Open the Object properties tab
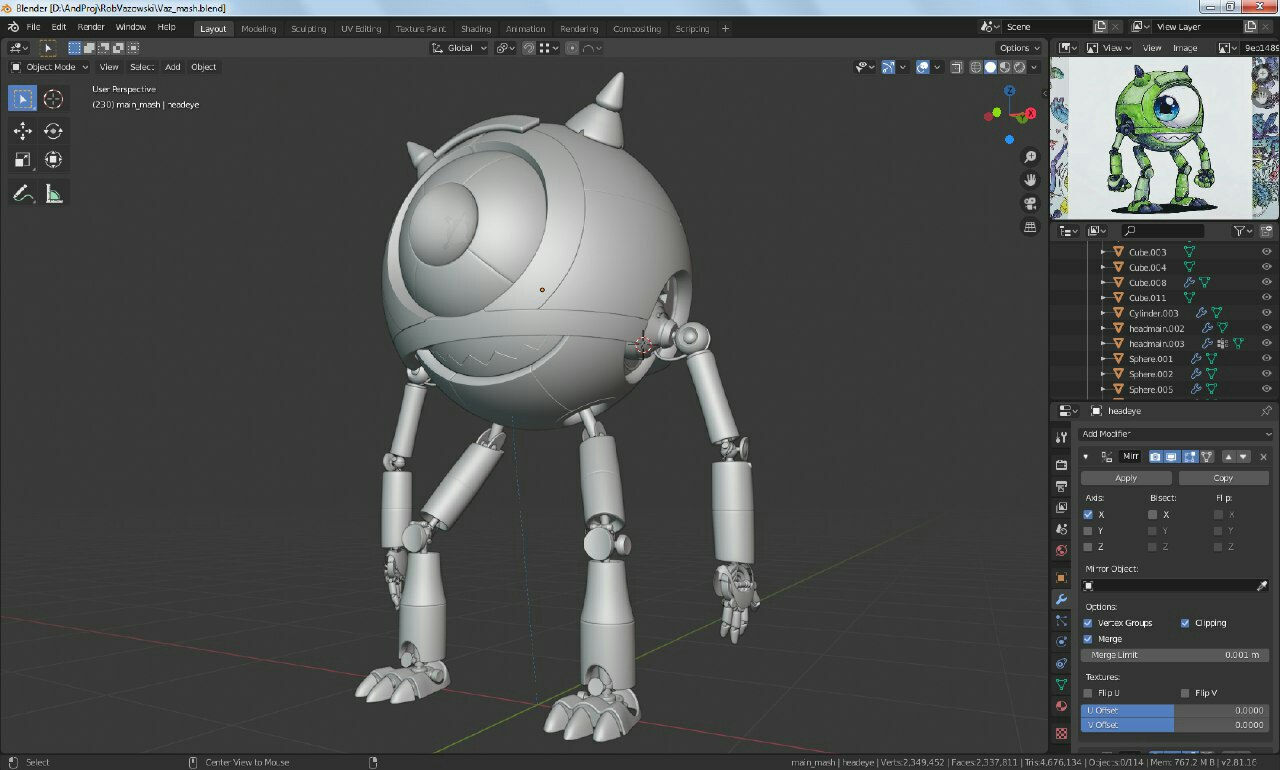 point(1061,577)
